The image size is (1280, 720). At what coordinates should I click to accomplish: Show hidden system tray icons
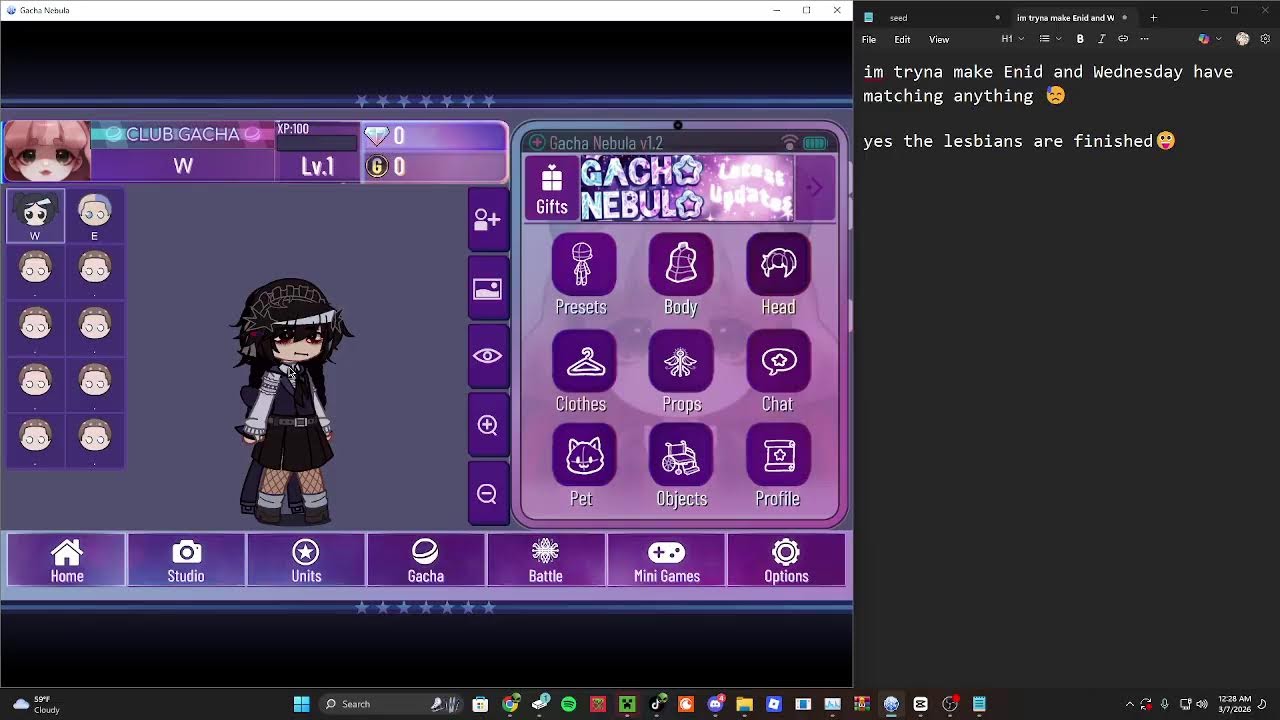[x=1129, y=704]
